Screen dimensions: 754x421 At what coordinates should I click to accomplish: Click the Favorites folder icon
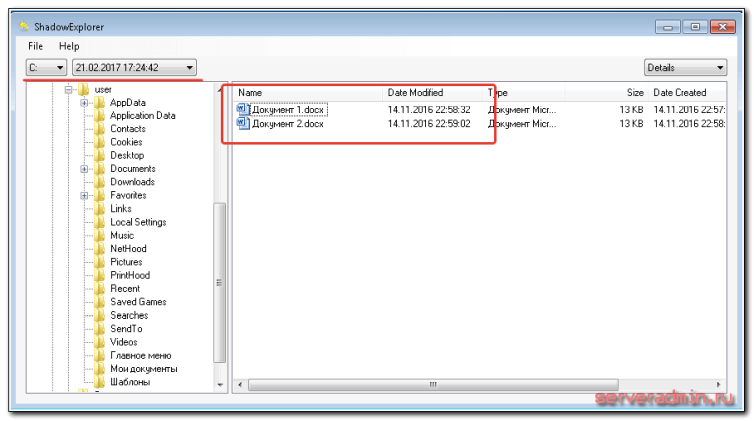click(x=100, y=195)
